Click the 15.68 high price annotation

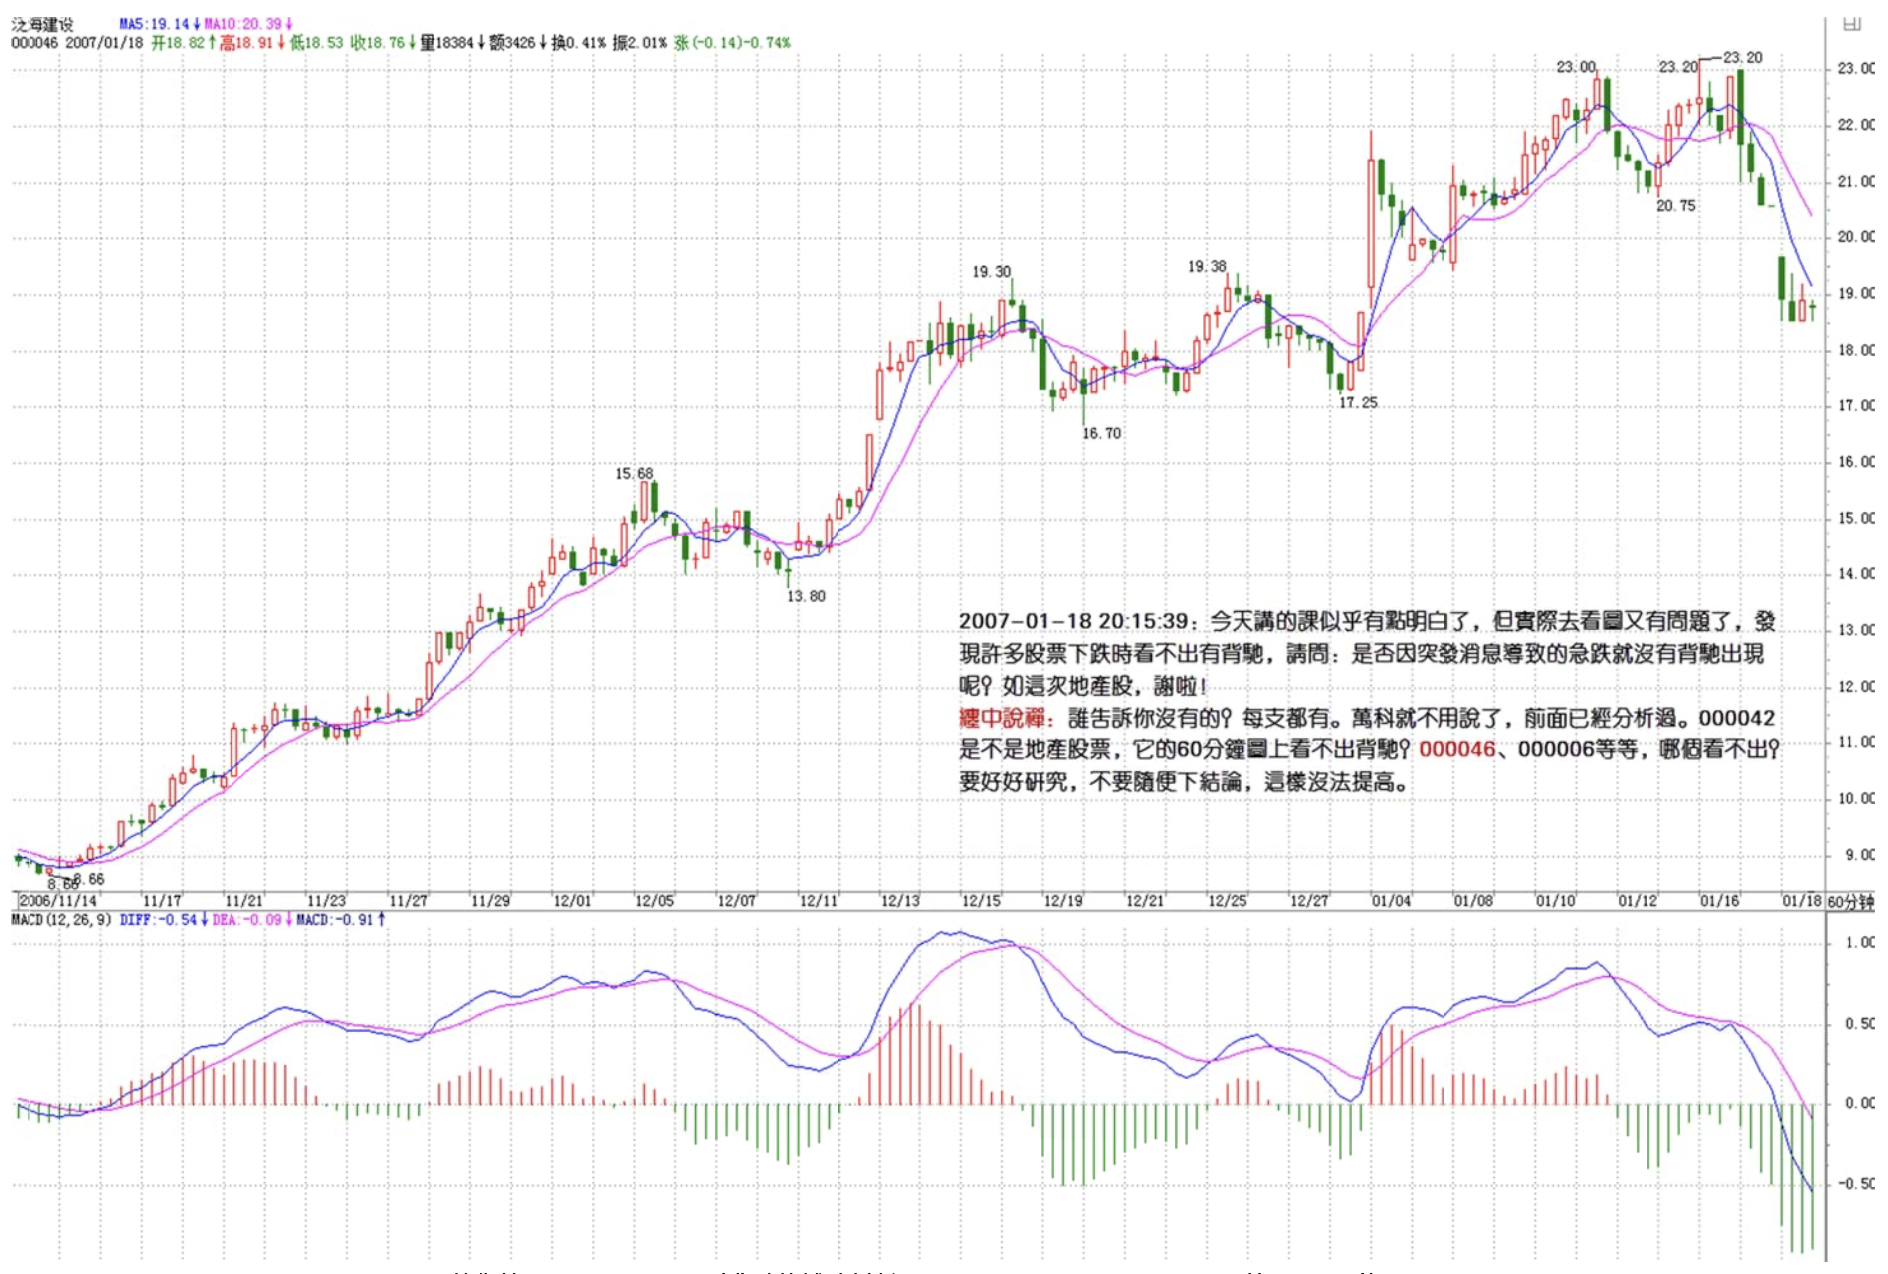click(634, 473)
